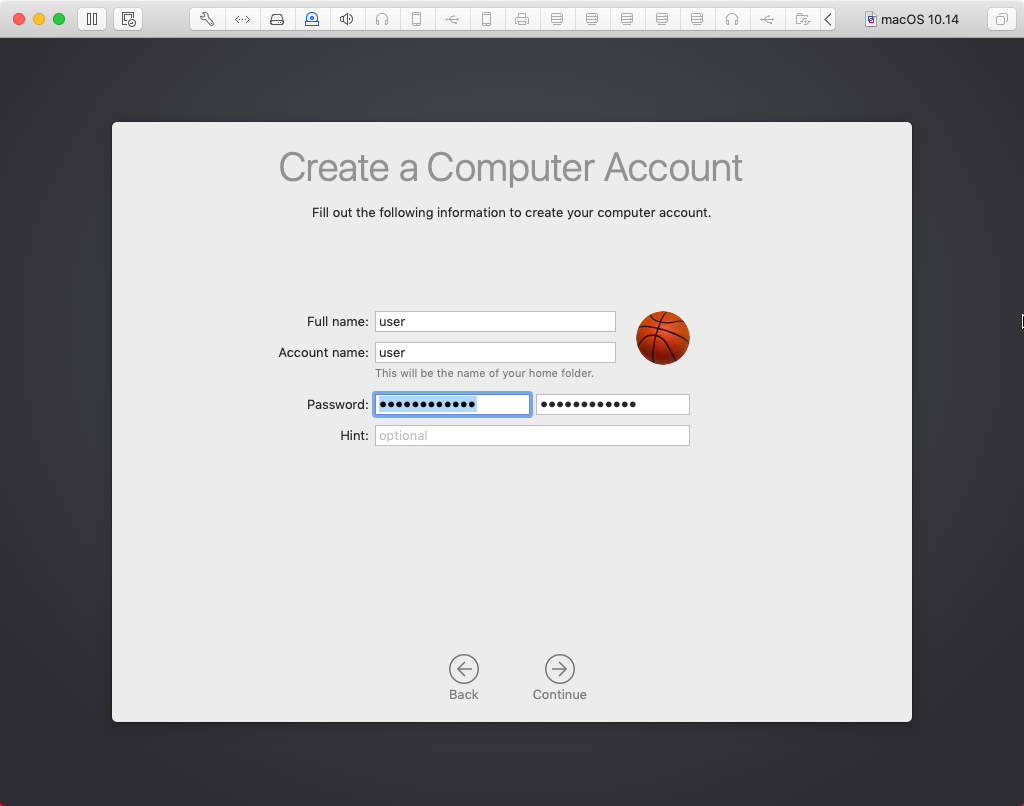Select the highlighted blue display icon
Viewport: 1024px width, 806px height.
312,19
